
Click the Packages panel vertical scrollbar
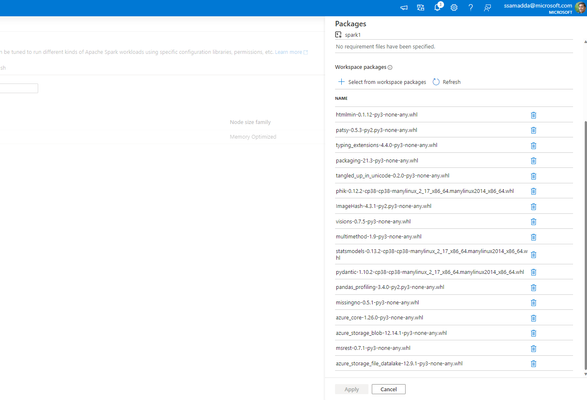[x=585, y=245]
